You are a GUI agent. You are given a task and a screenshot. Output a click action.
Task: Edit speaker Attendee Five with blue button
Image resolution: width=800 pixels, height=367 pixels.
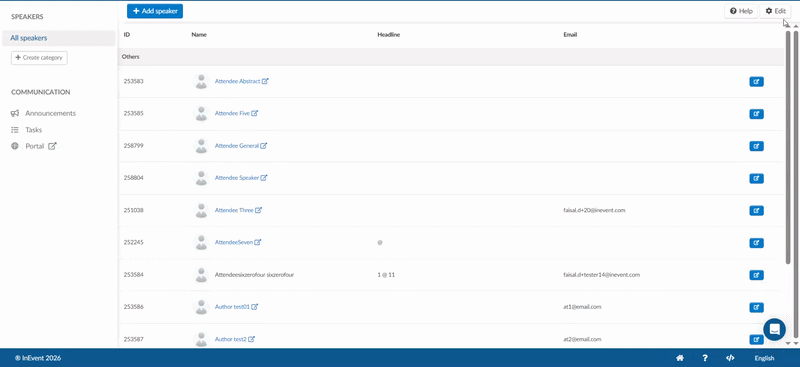tap(756, 114)
